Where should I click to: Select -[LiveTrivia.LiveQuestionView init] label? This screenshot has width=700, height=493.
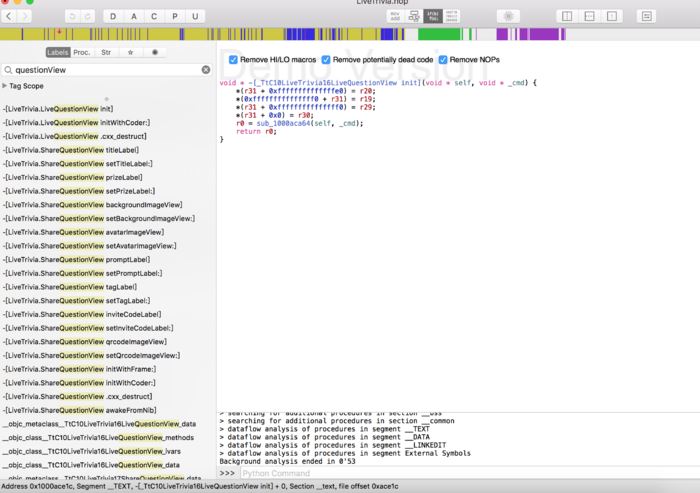pos(58,109)
